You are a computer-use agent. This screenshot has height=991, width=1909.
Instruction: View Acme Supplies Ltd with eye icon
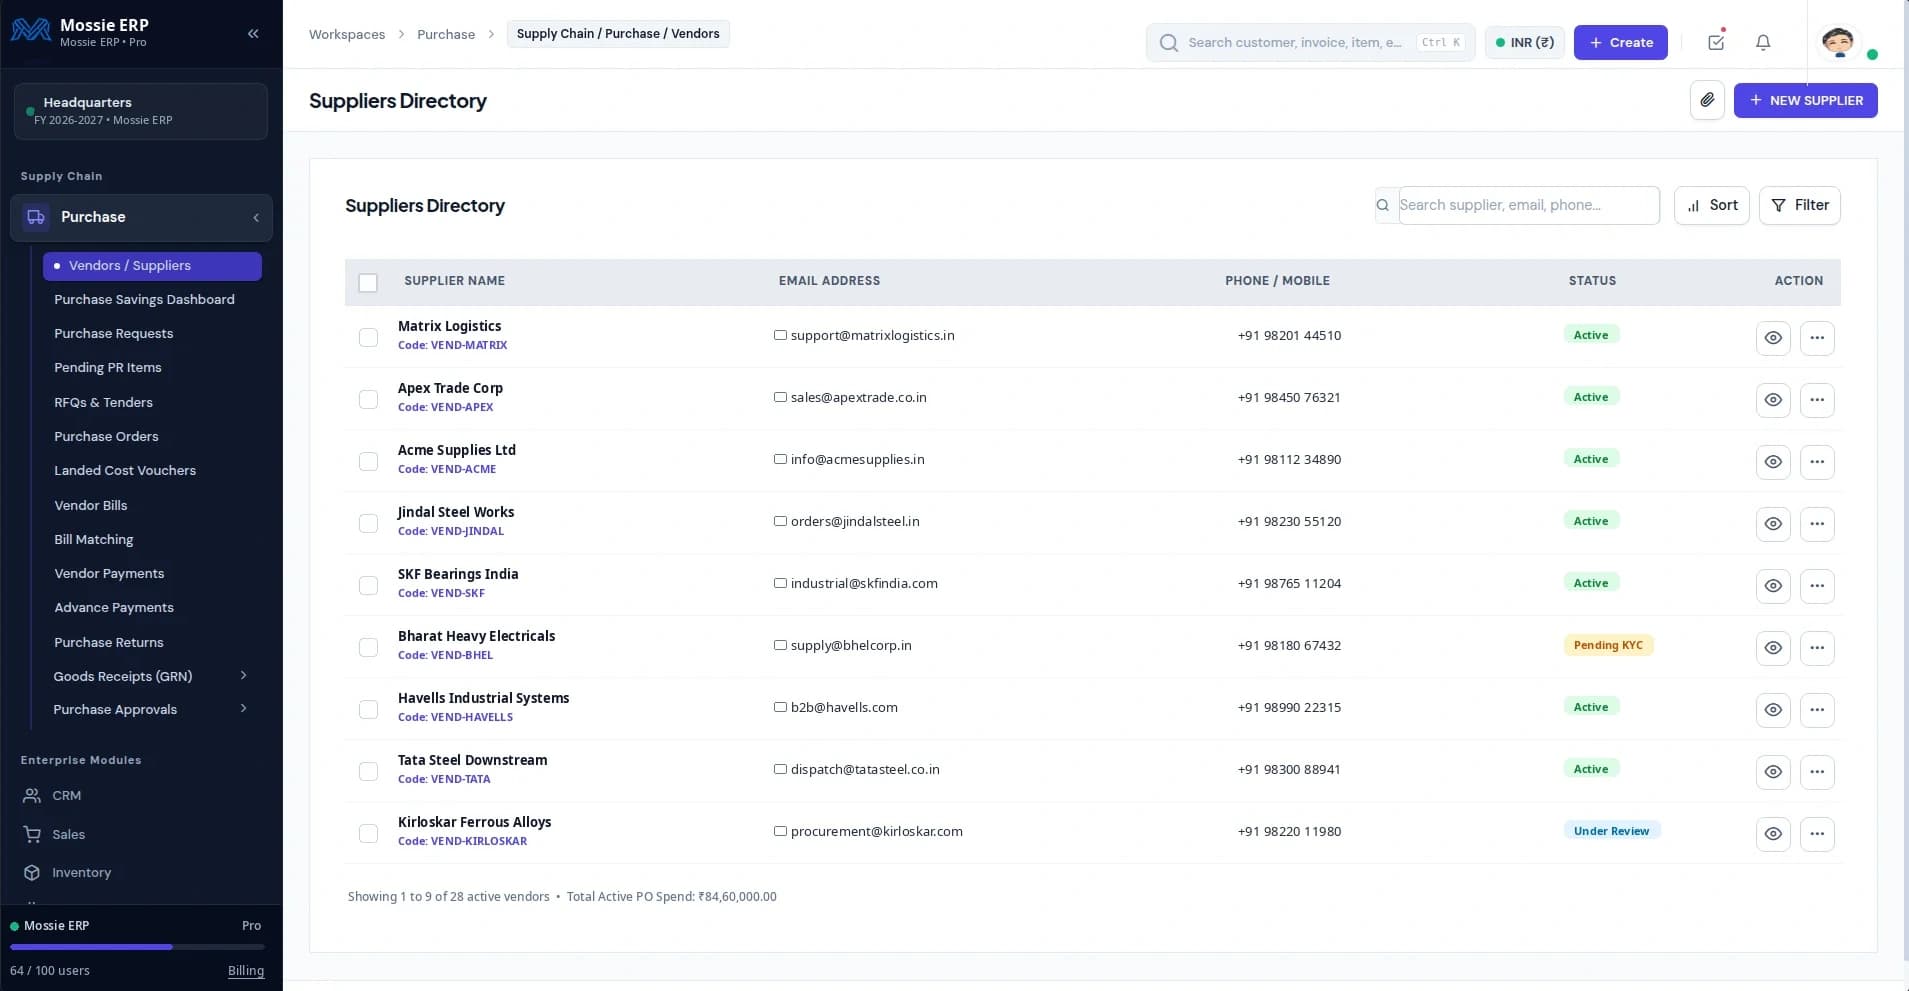[x=1773, y=462]
